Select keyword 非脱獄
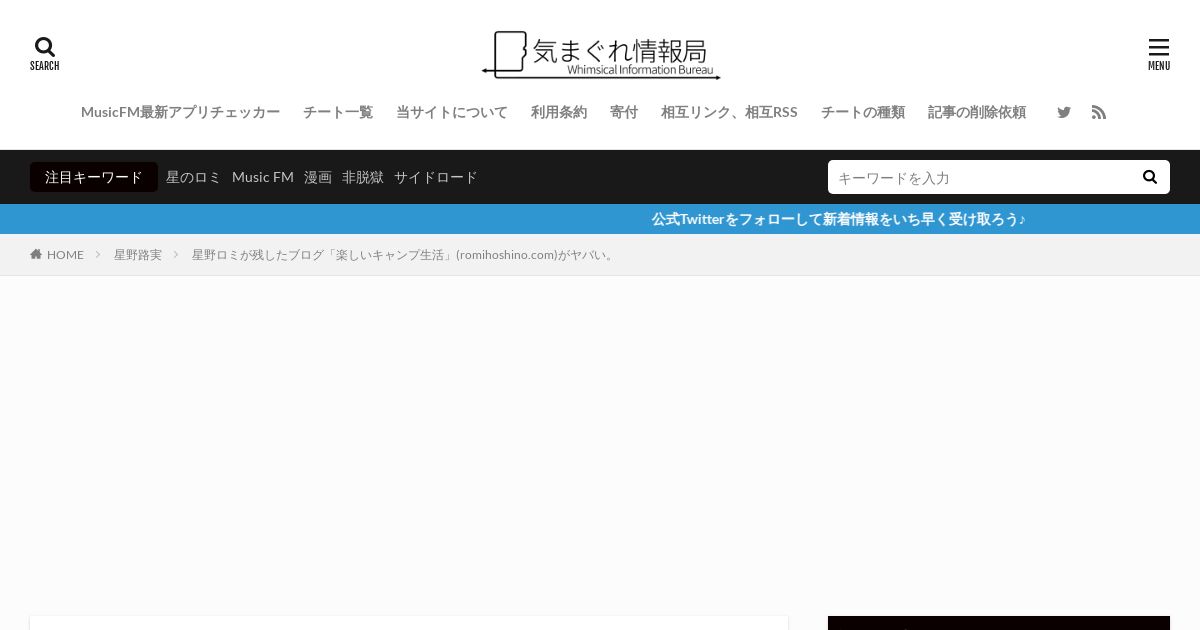 pos(363,177)
